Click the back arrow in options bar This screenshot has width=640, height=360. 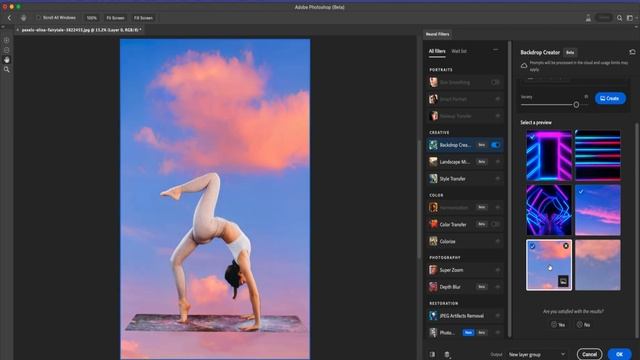pos(9,18)
